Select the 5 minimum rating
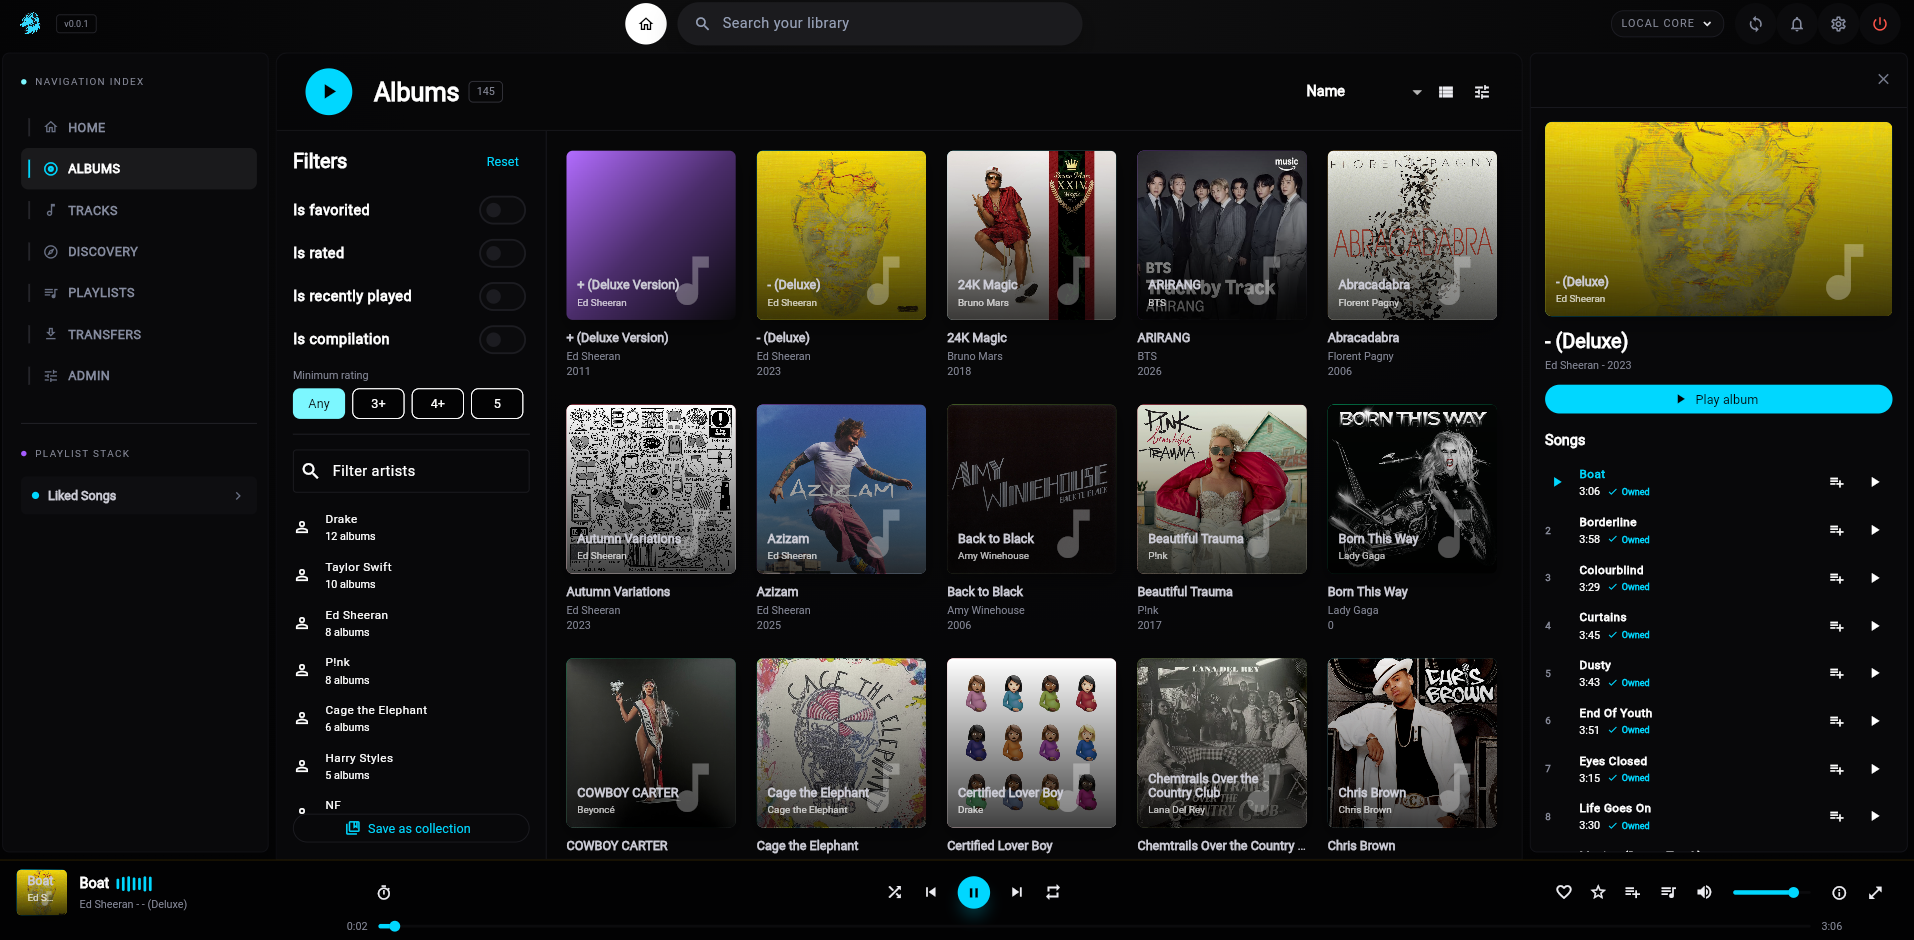 pyautogui.click(x=497, y=404)
